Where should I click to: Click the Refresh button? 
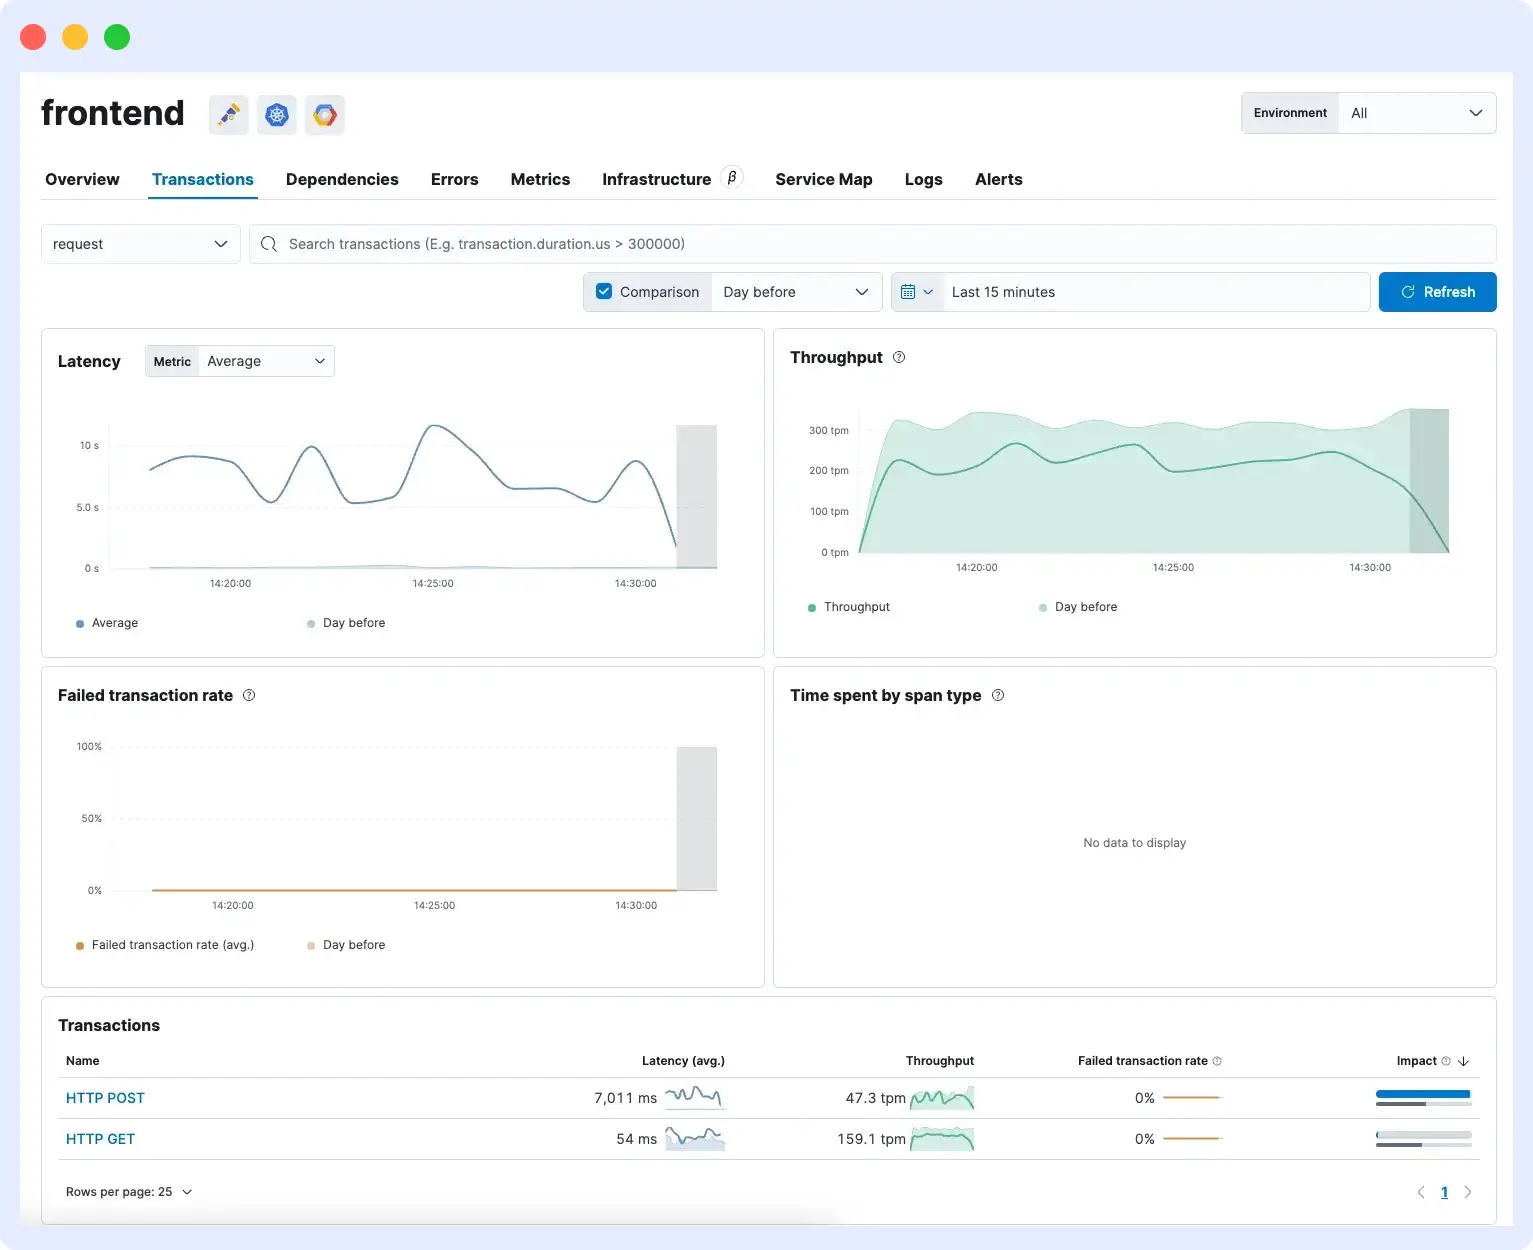pyautogui.click(x=1438, y=292)
